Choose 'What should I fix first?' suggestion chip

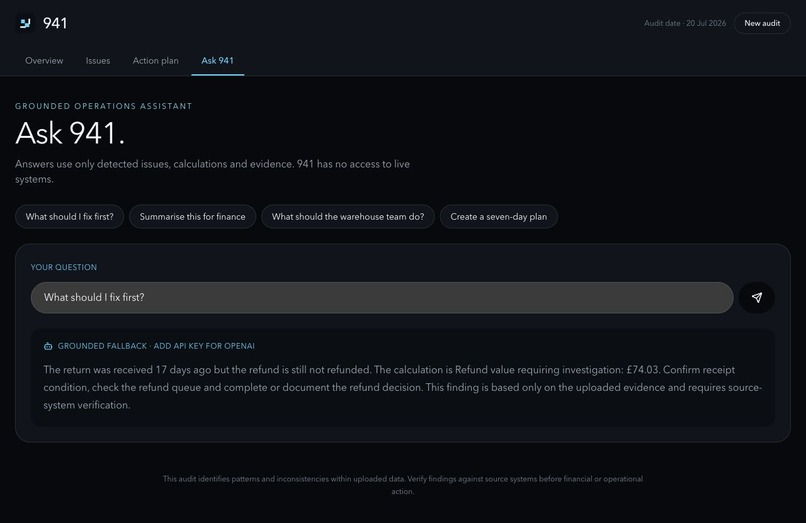69,217
